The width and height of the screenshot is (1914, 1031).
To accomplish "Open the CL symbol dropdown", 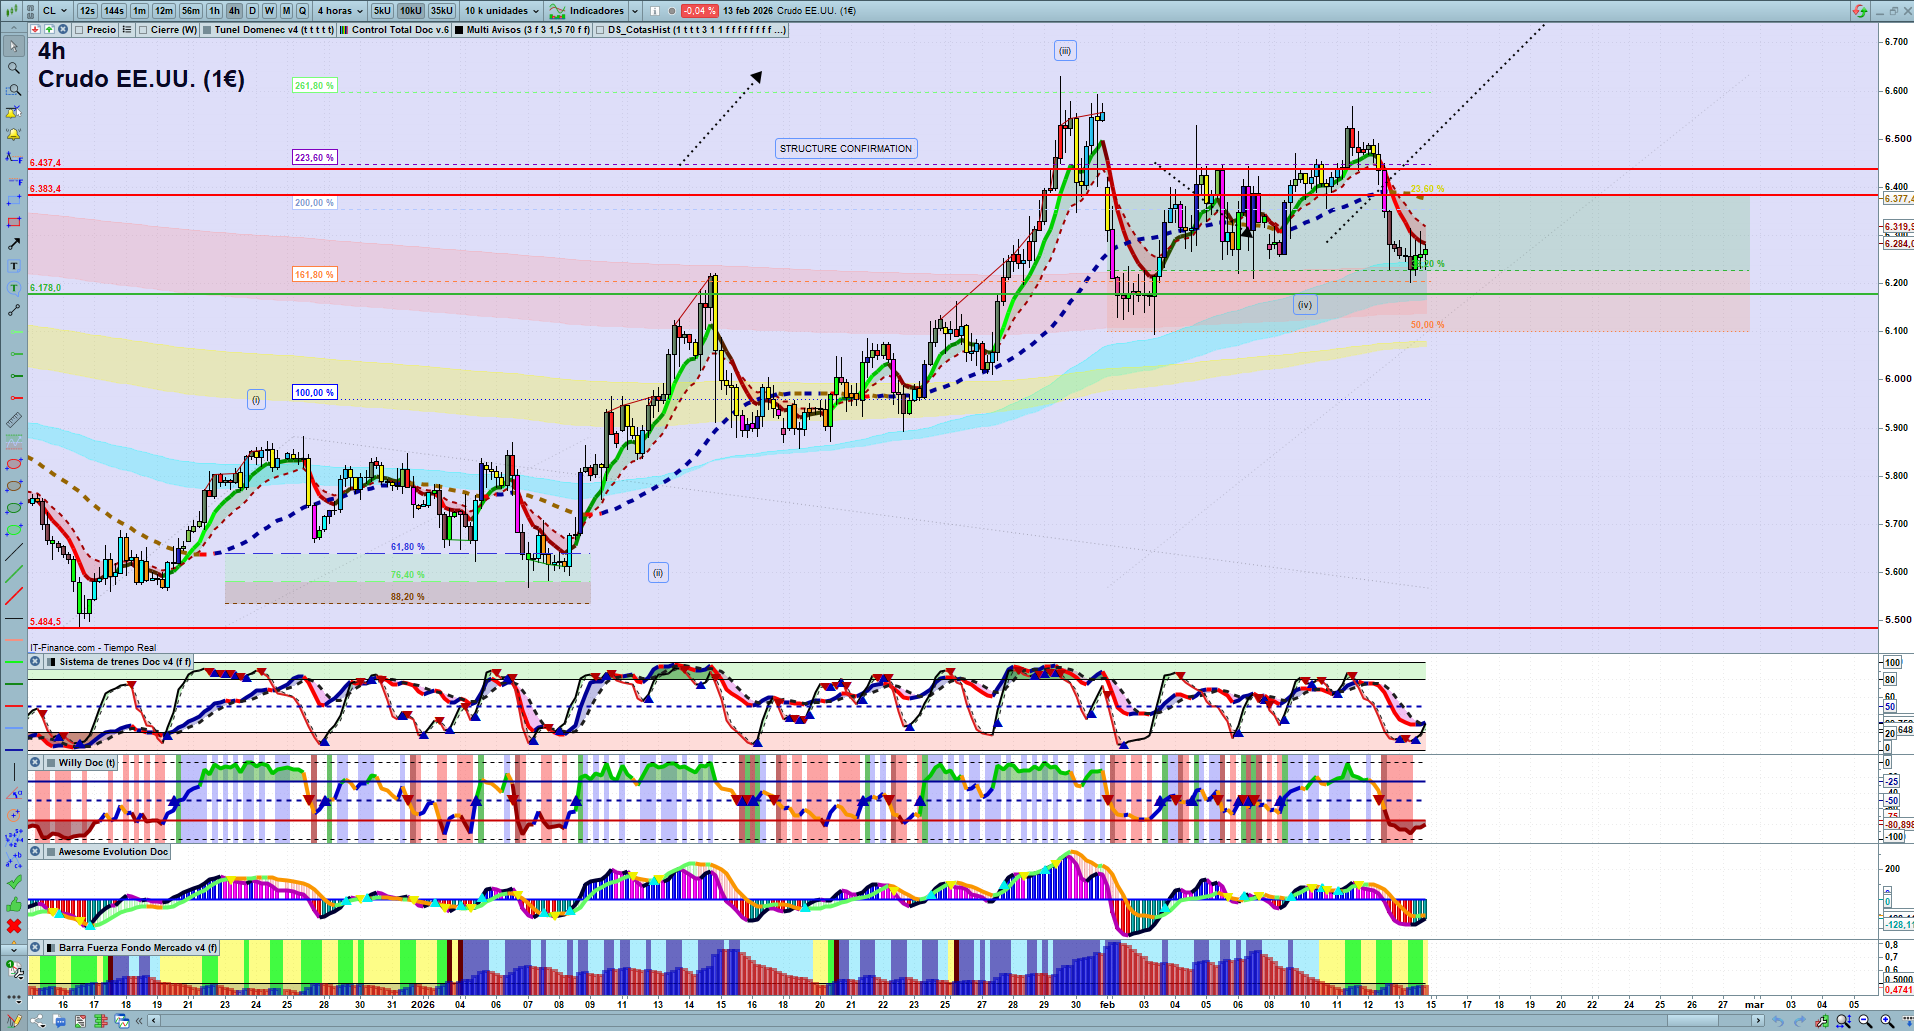I will 55,11.
